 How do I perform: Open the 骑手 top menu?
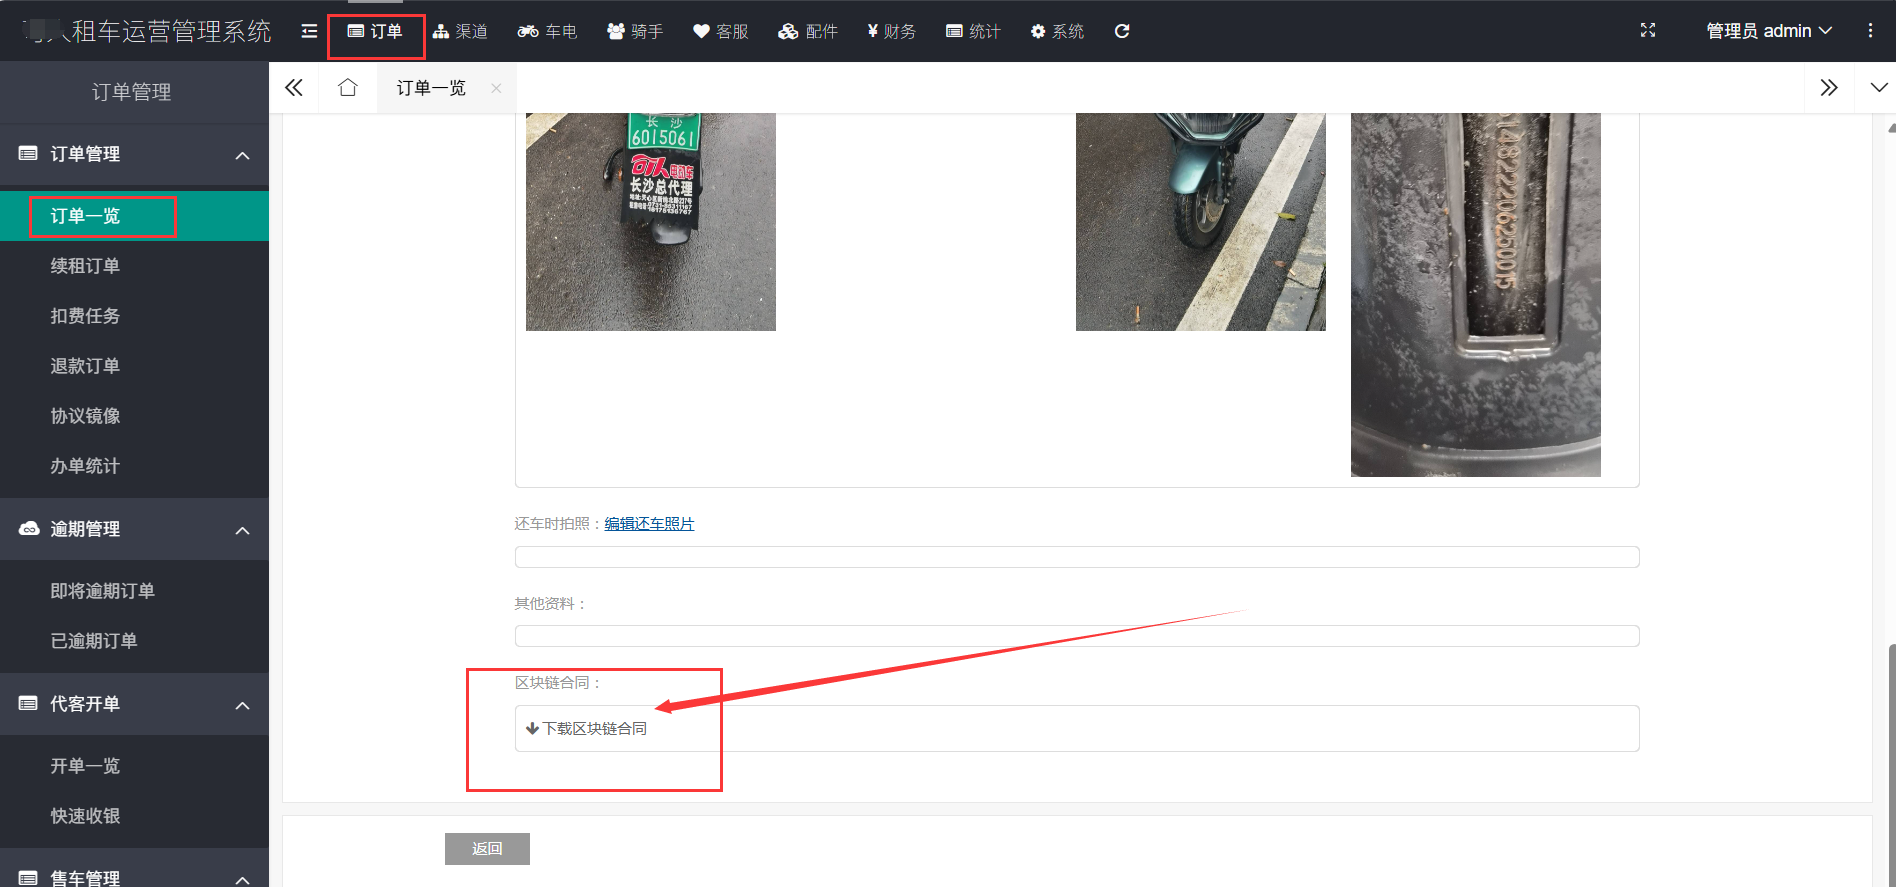coord(635,31)
